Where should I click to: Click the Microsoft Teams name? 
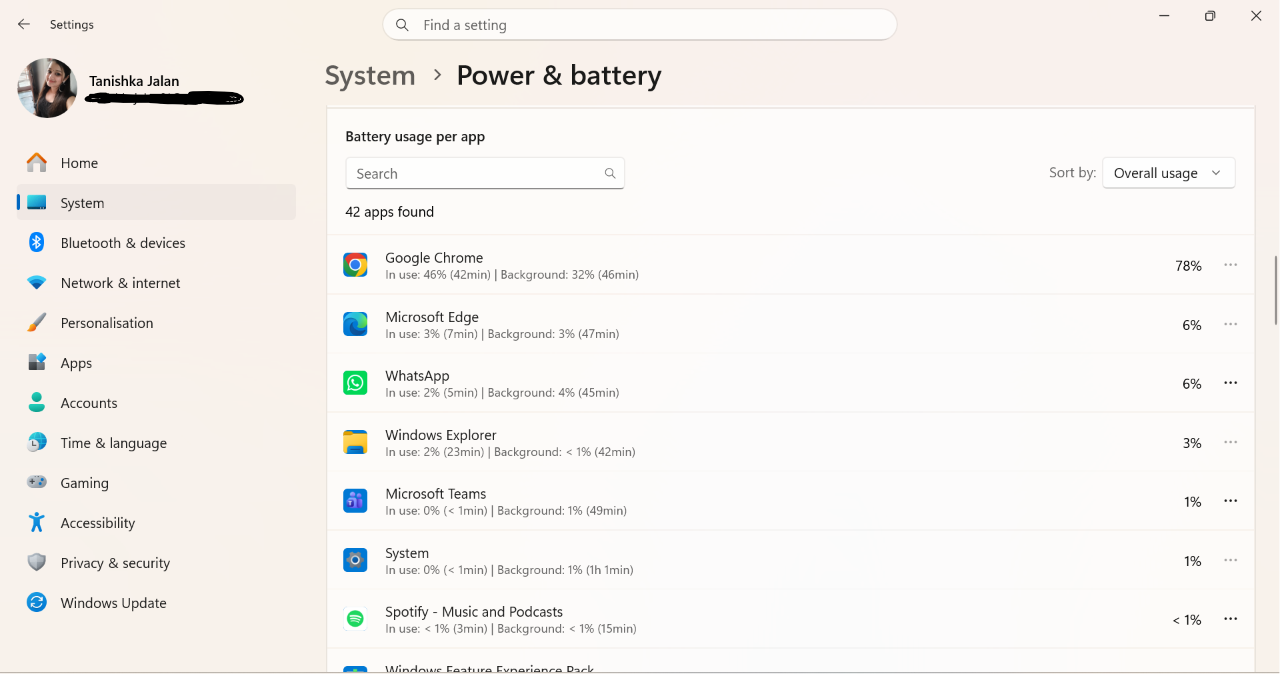436,494
